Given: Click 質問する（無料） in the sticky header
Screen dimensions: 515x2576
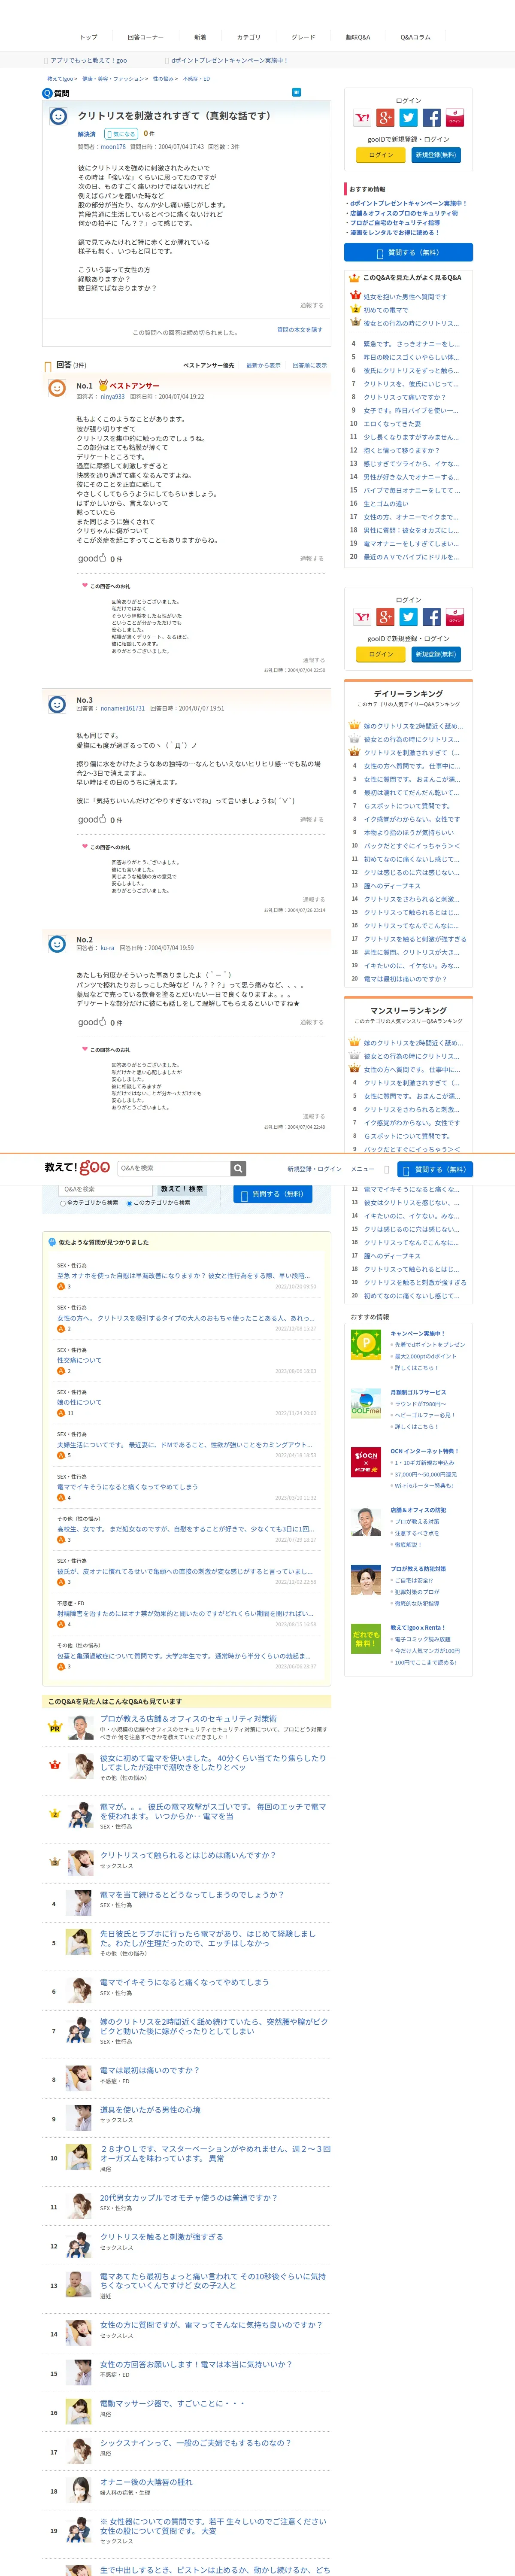Looking at the screenshot, I should coord(435,1169).
